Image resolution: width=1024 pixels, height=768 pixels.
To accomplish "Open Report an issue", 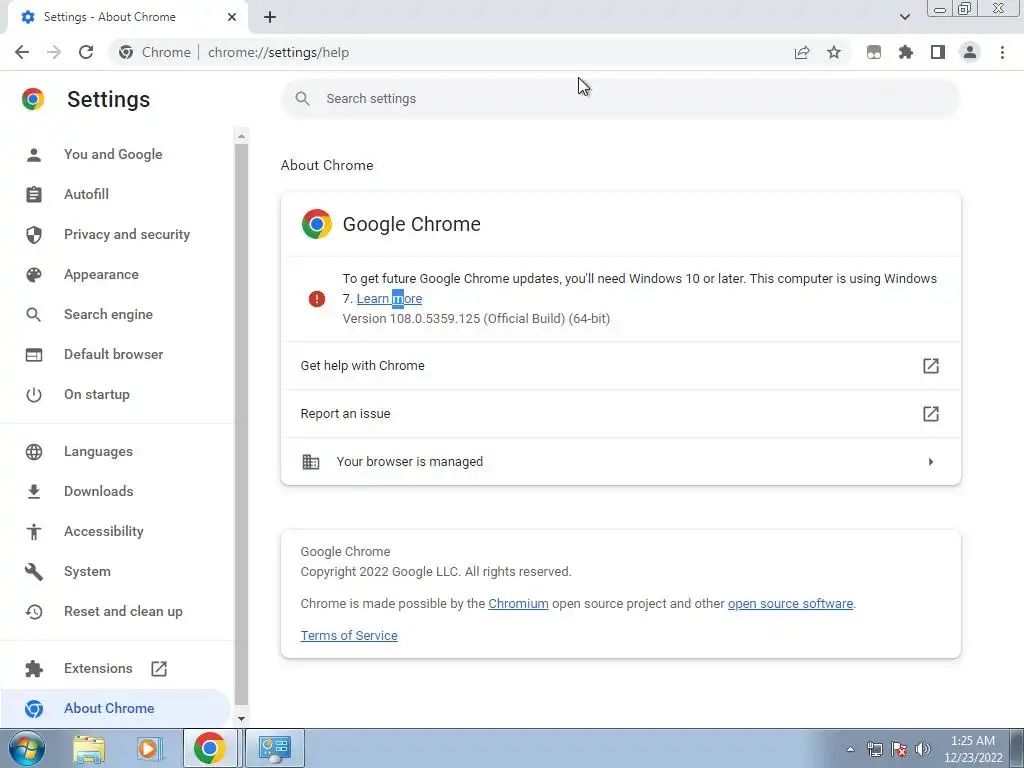I will coord(620,414).
